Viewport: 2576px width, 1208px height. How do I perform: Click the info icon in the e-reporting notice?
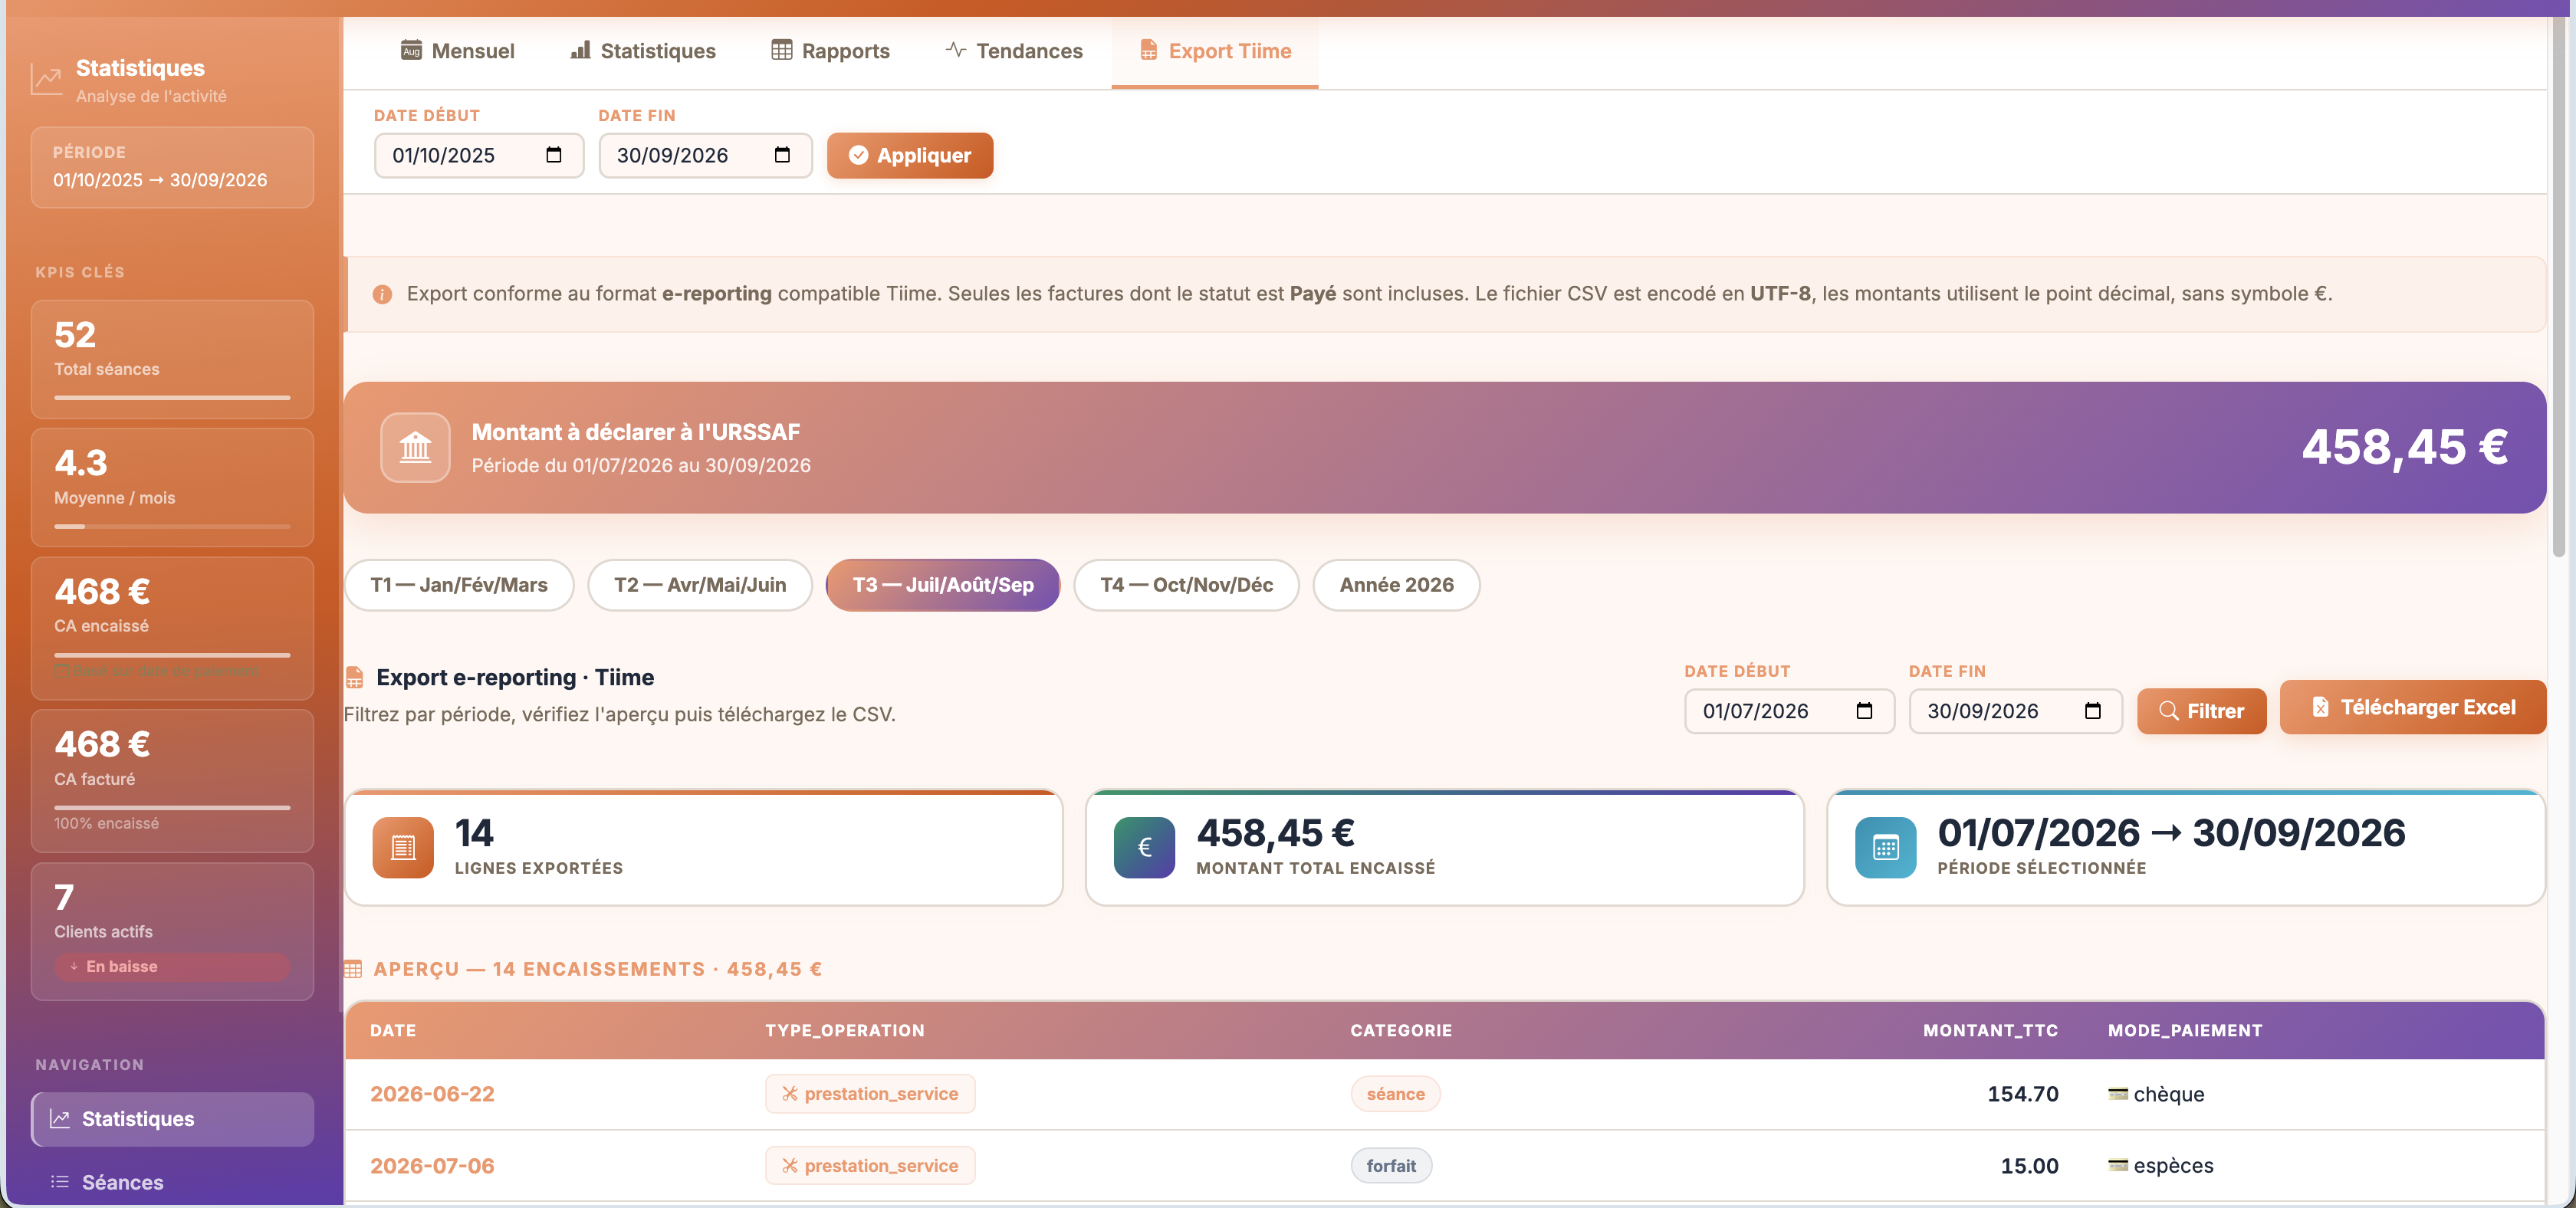tap(382, 294)
